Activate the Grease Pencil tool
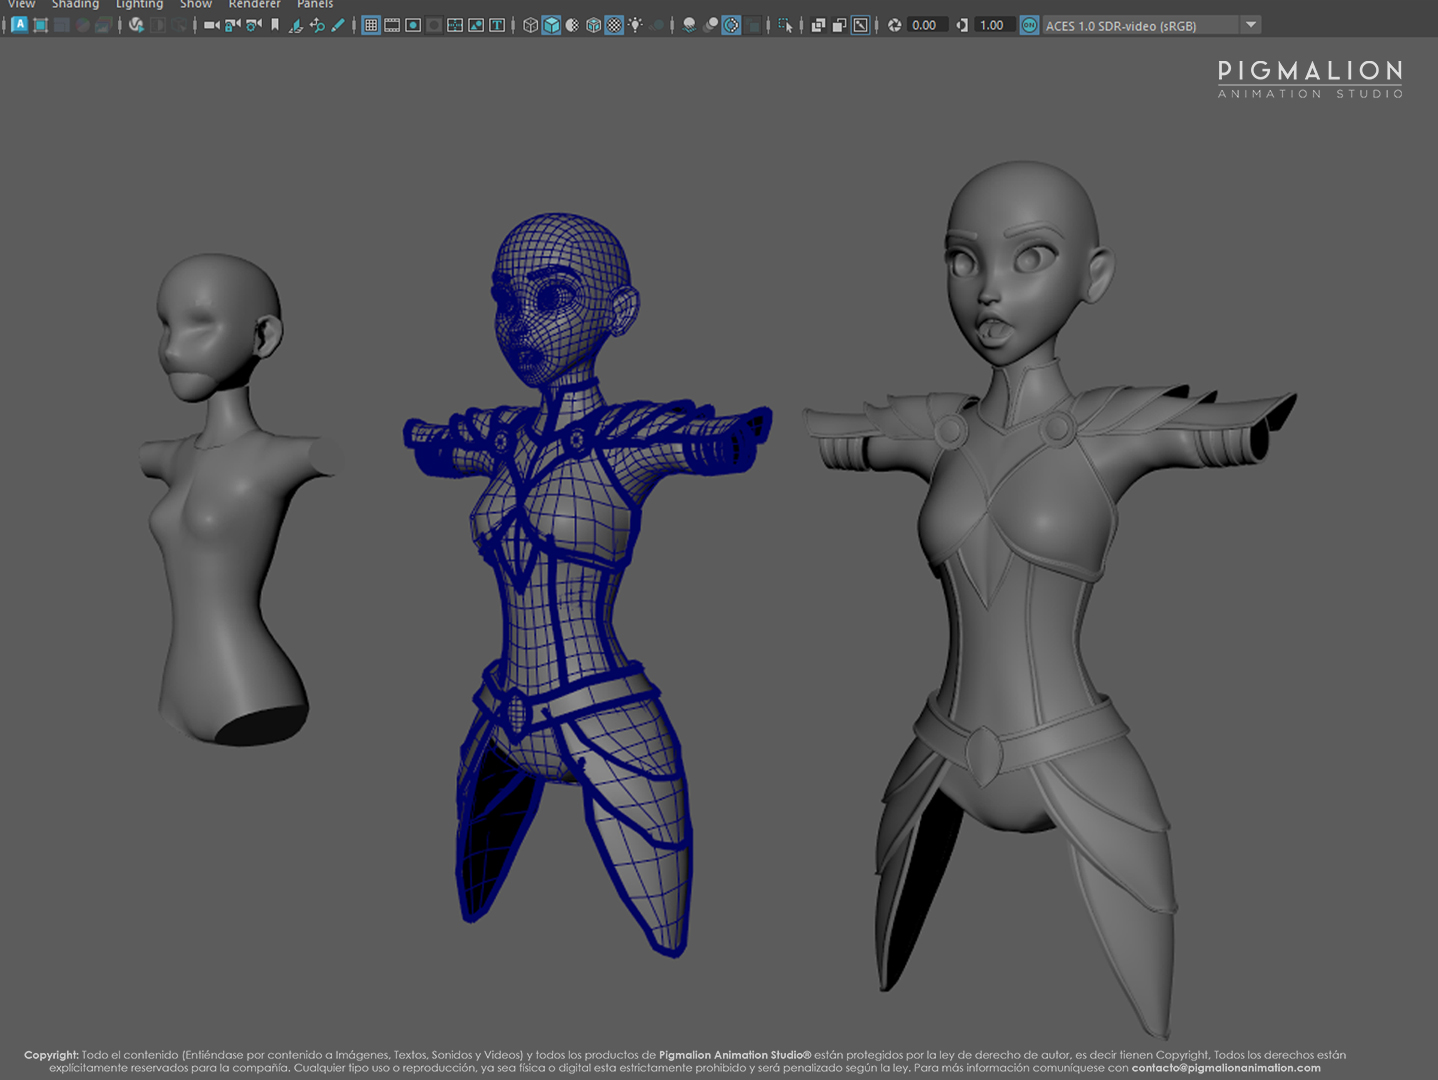Viewport: 1438px width, 1080px height. coord(337,25)
